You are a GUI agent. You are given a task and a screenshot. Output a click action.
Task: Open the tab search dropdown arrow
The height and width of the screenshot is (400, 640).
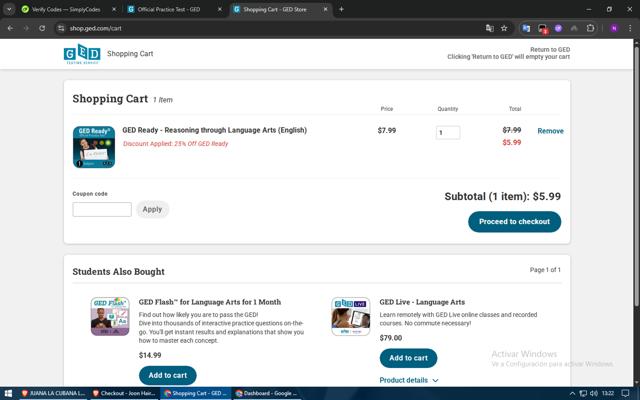[9, 9]
